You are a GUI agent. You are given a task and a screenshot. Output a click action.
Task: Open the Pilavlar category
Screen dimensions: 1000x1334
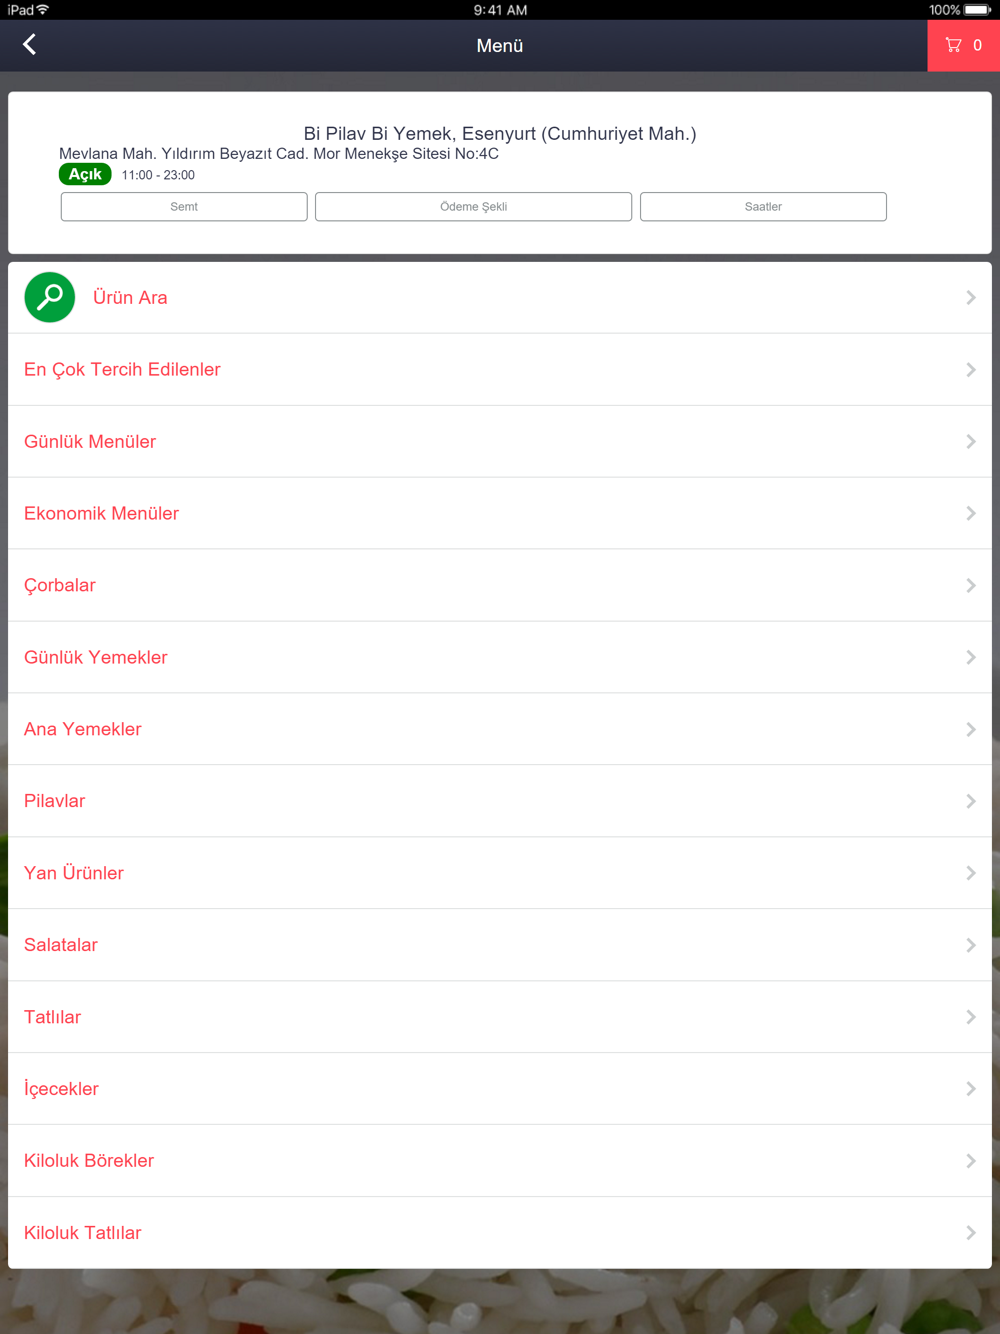coord(500,802)
